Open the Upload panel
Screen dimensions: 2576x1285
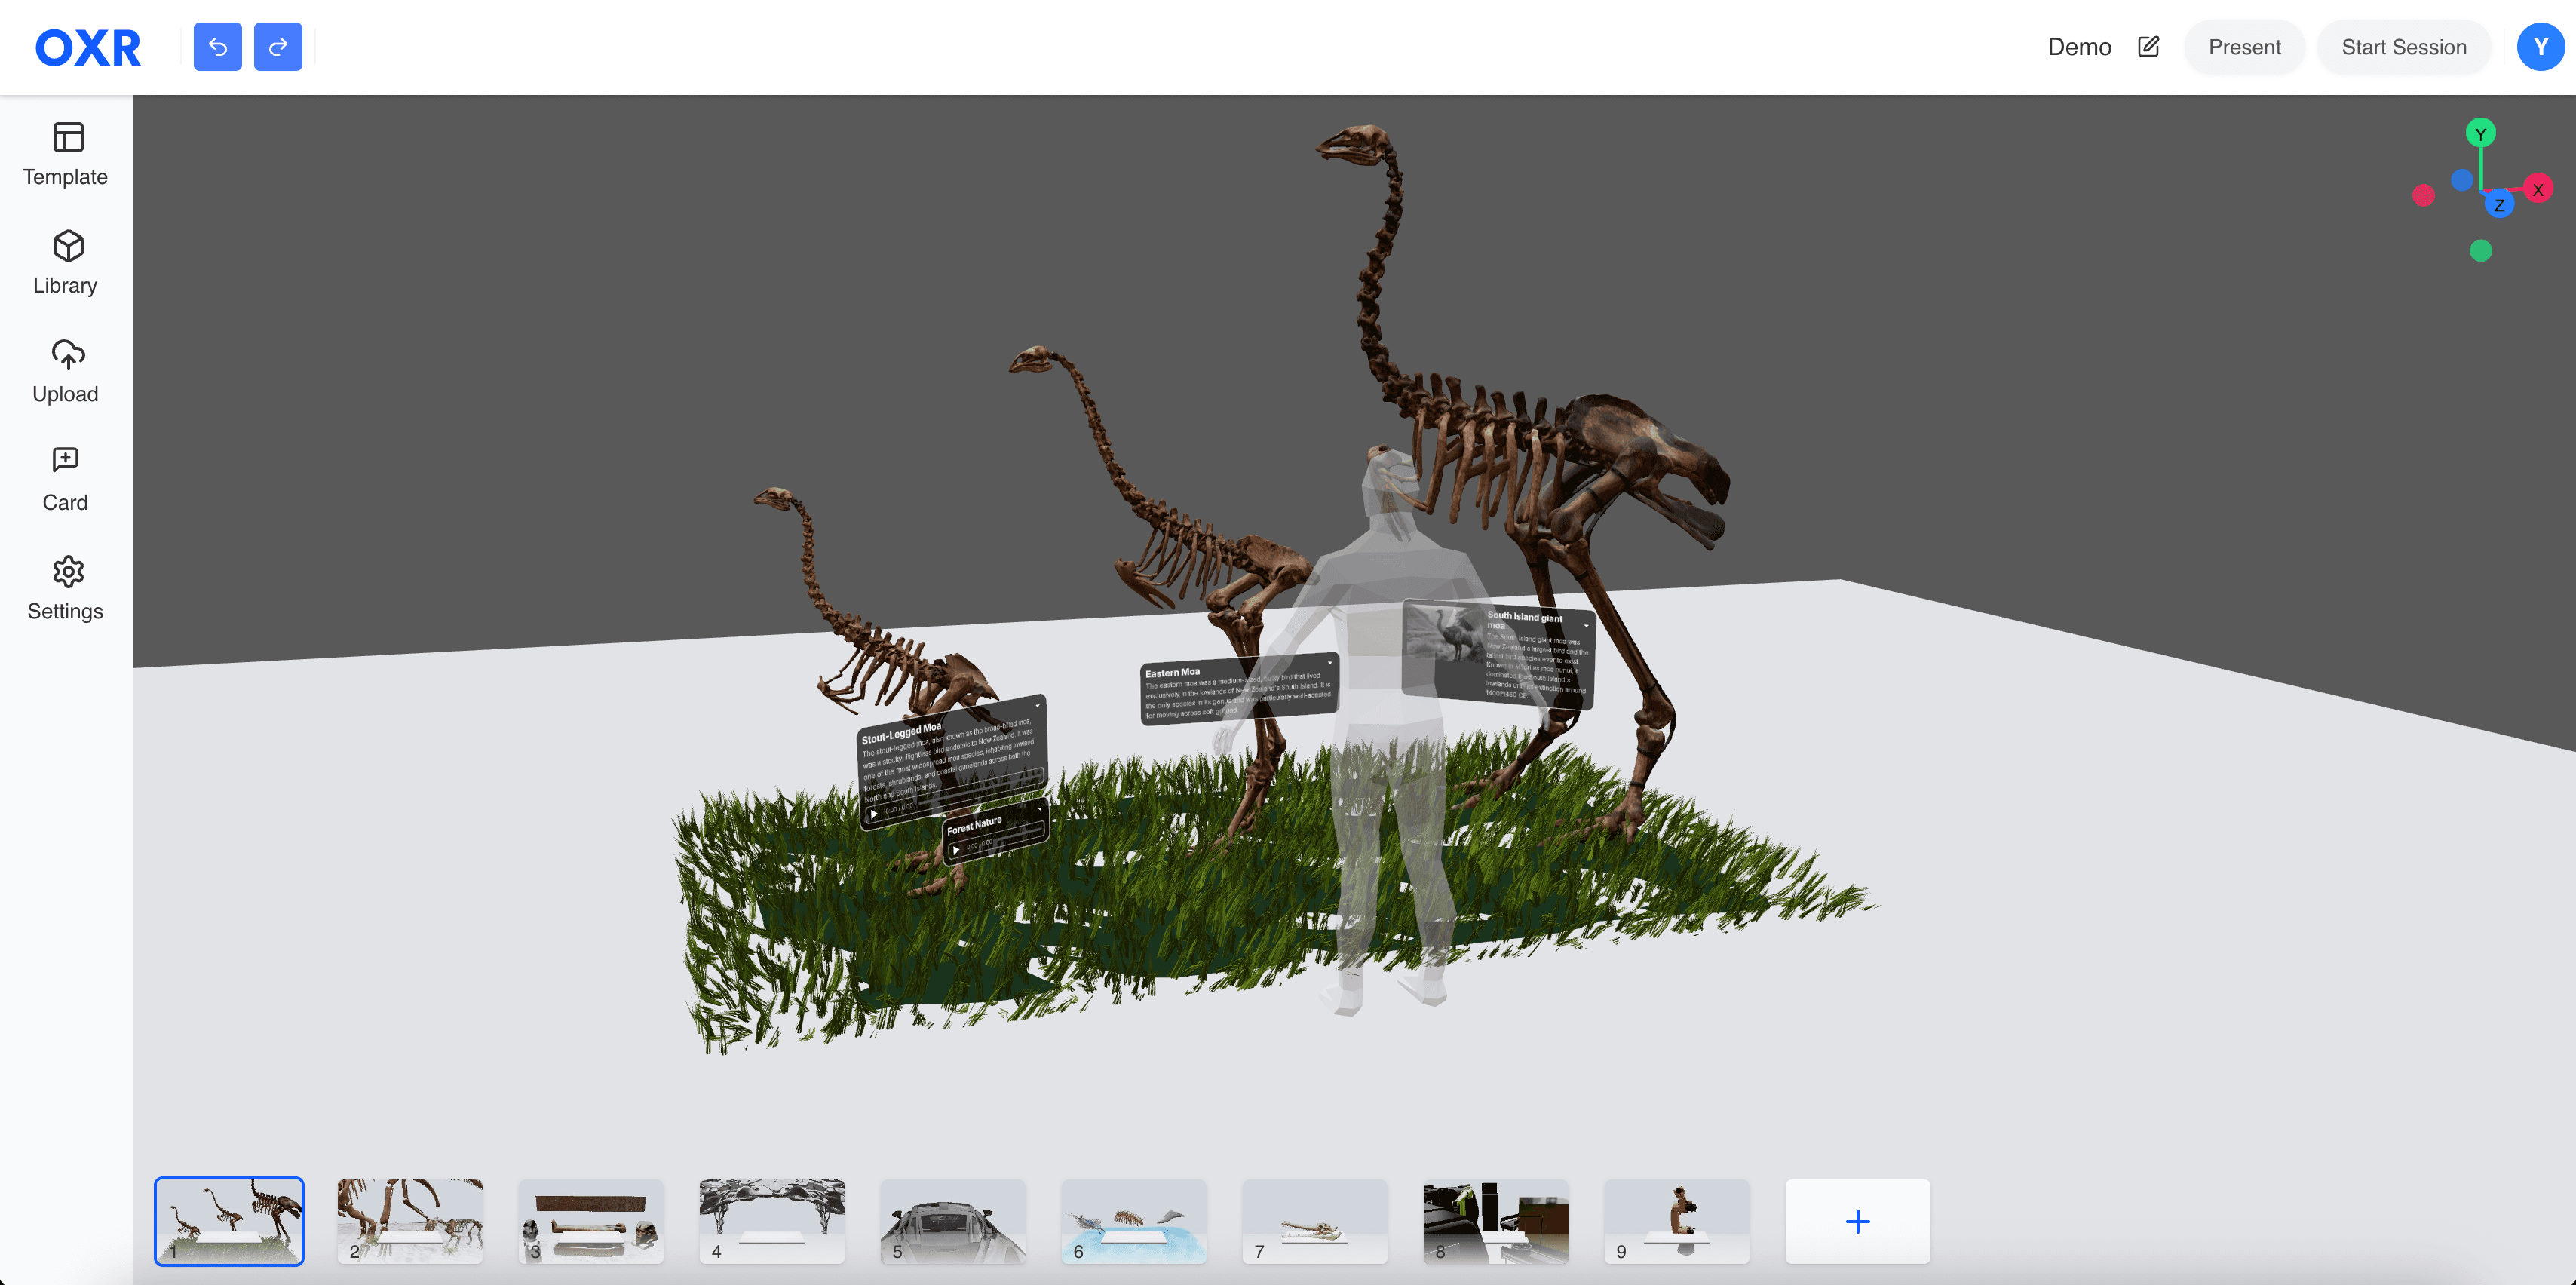pyautogui.click(x=66, y=371)
